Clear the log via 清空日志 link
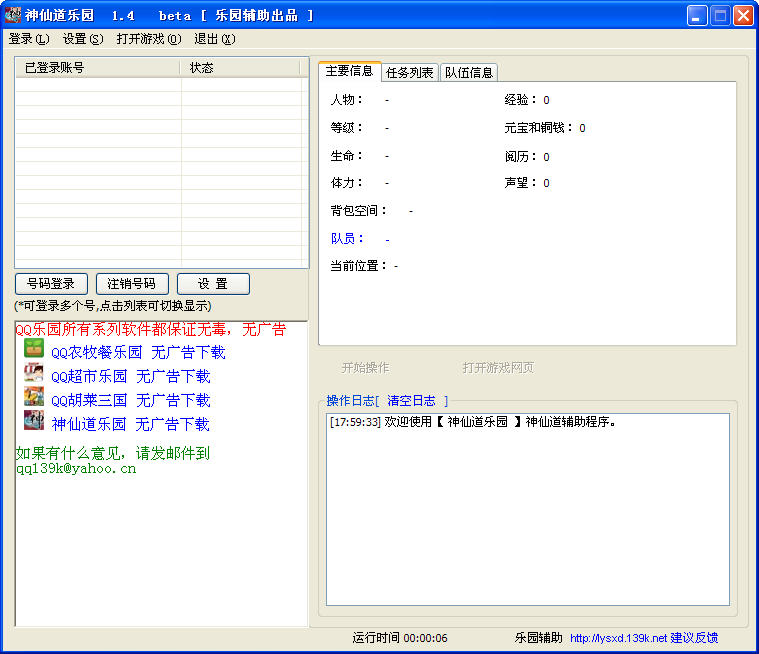This screenshot has width=759, height=654. (x=411, y=400)
